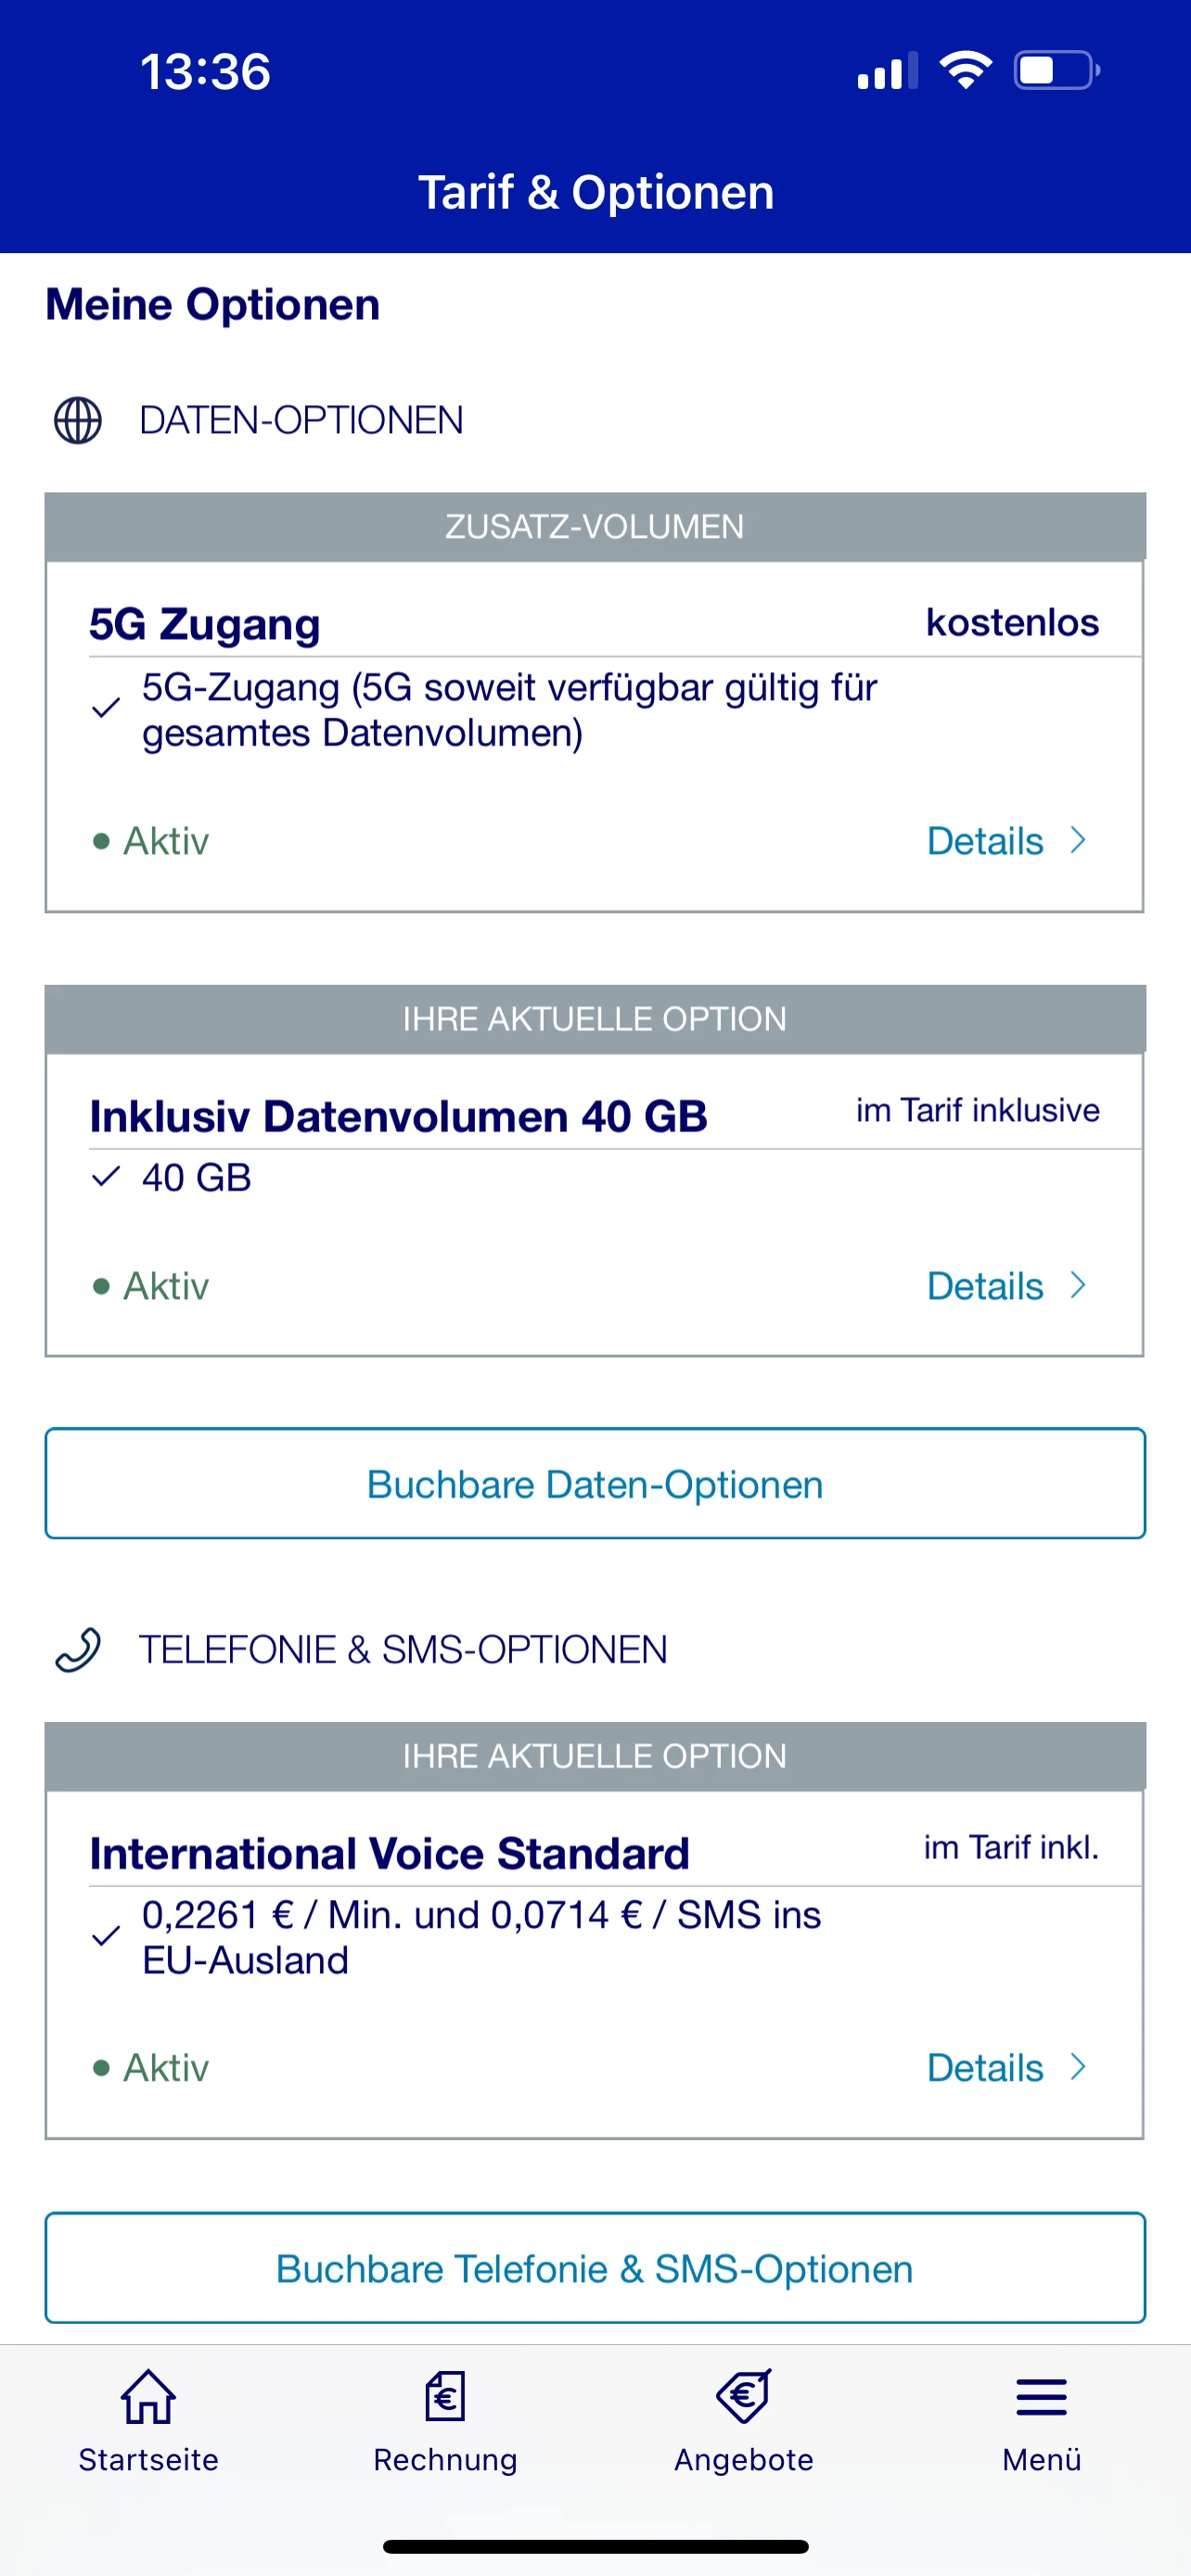Tap the globe icon beside DATEN-OPTIONEN
The height and width of the screenshot is (2576, 1191).
[78, 420]
